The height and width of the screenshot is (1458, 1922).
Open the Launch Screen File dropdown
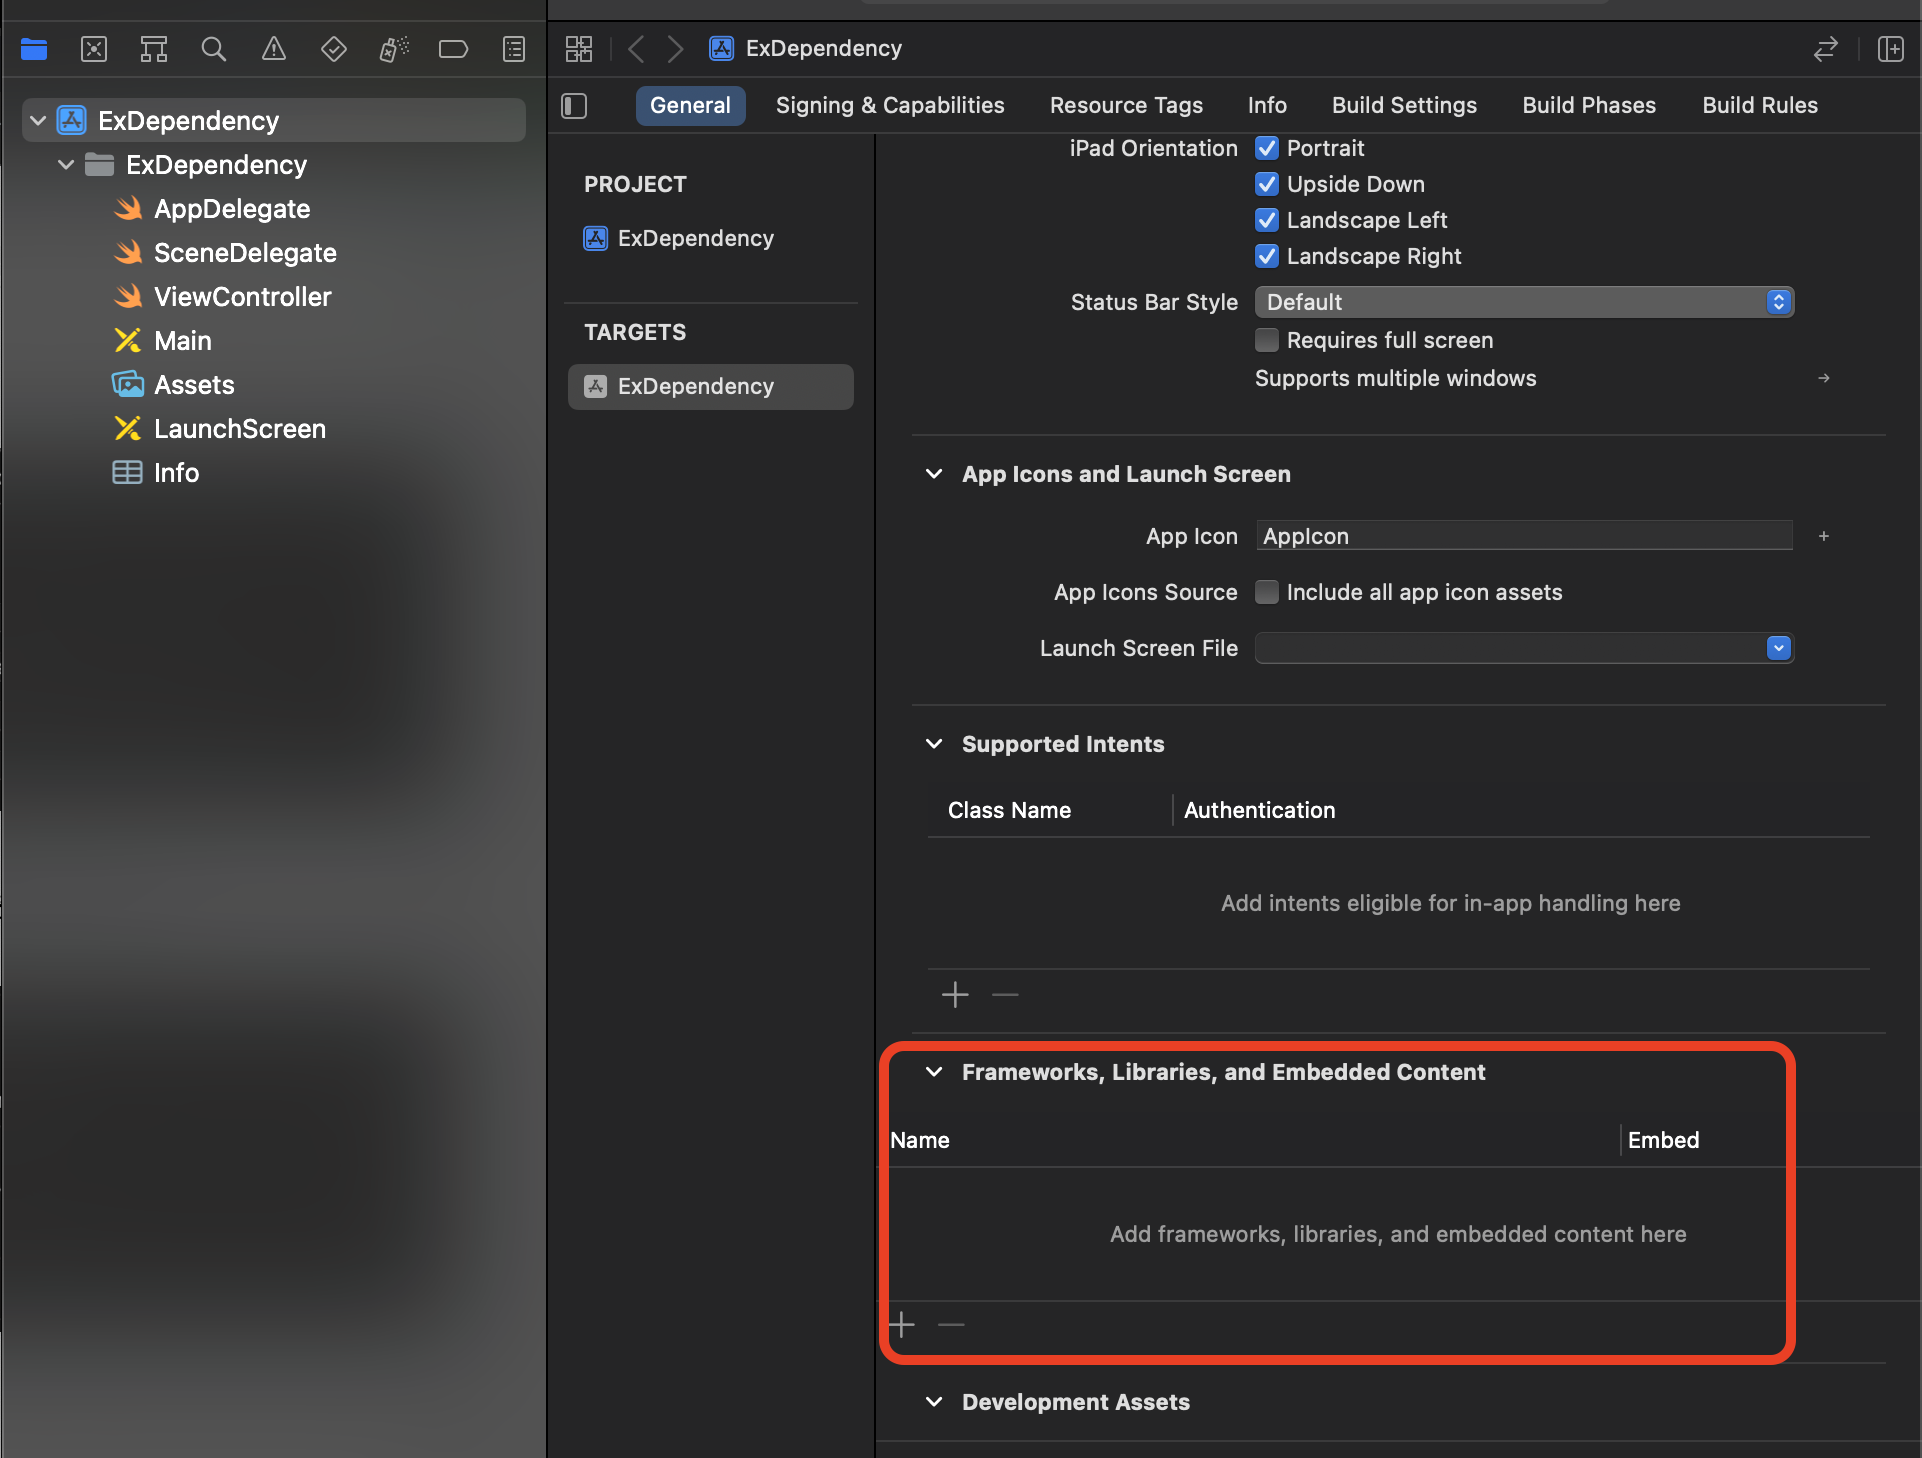click(1523, 648)
